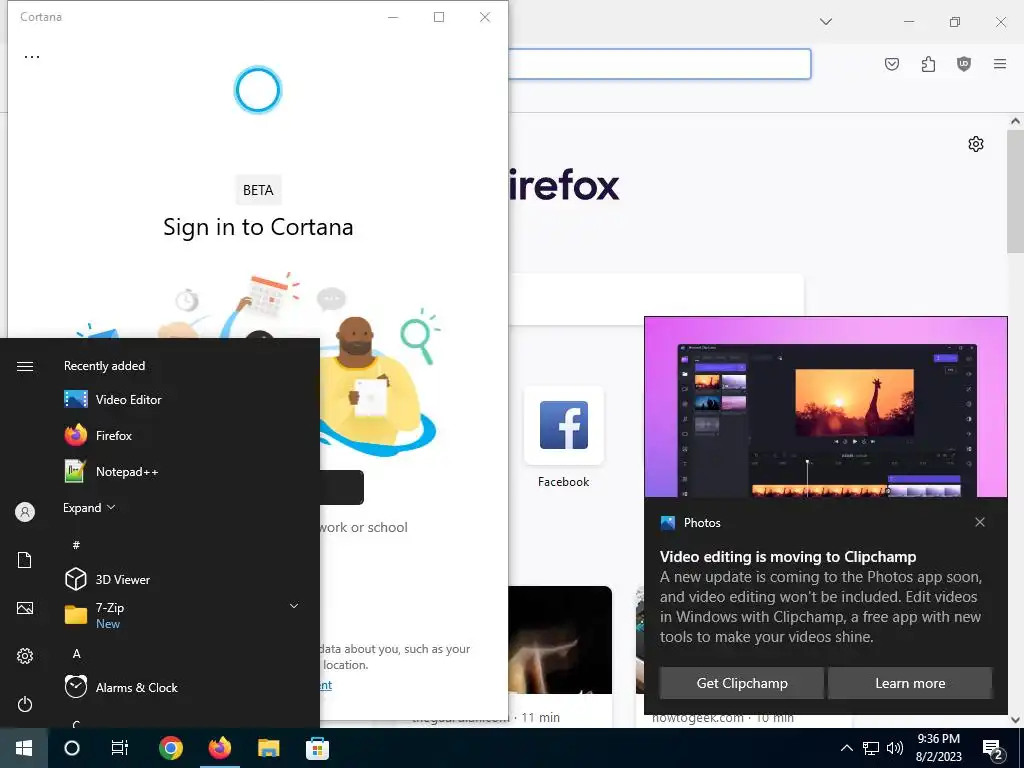Click the Cortana circle logo

pos(257,90)
